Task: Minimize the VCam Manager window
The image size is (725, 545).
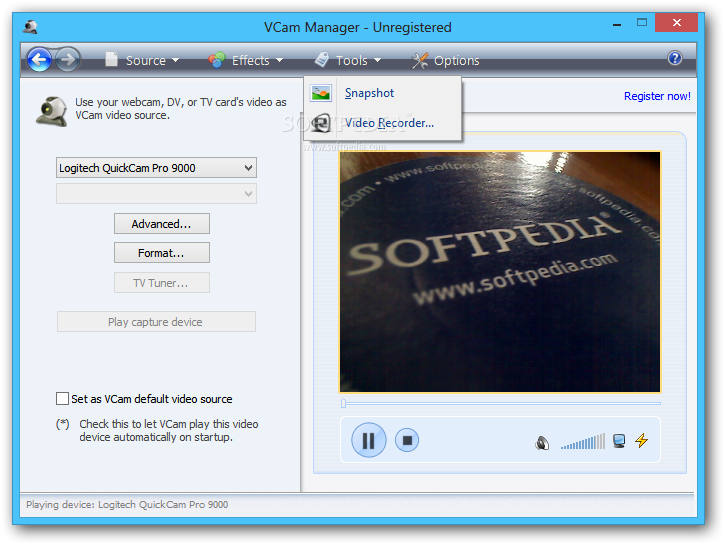Action: click(616, 23)
